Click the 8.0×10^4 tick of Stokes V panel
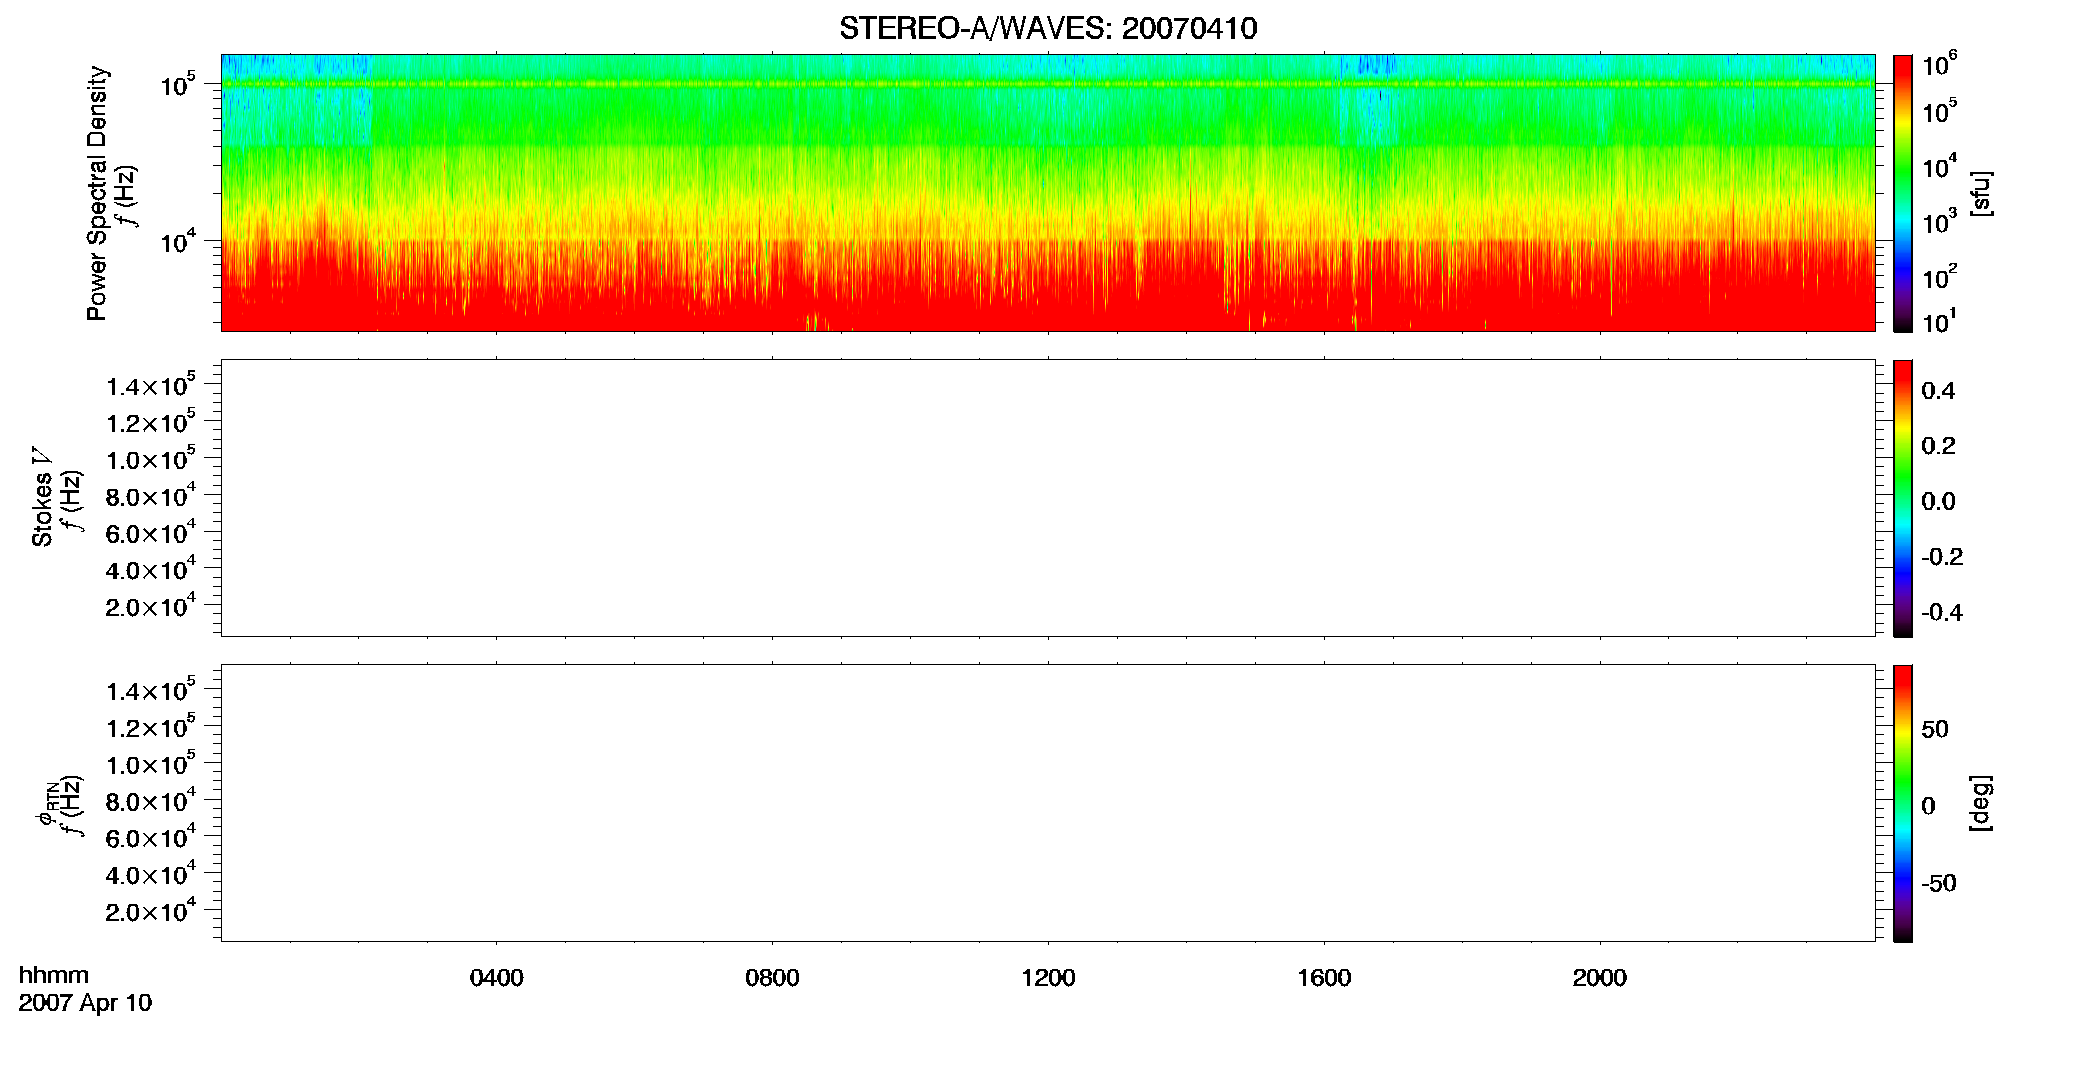2096x1080 pixels. tap(151, 495)
